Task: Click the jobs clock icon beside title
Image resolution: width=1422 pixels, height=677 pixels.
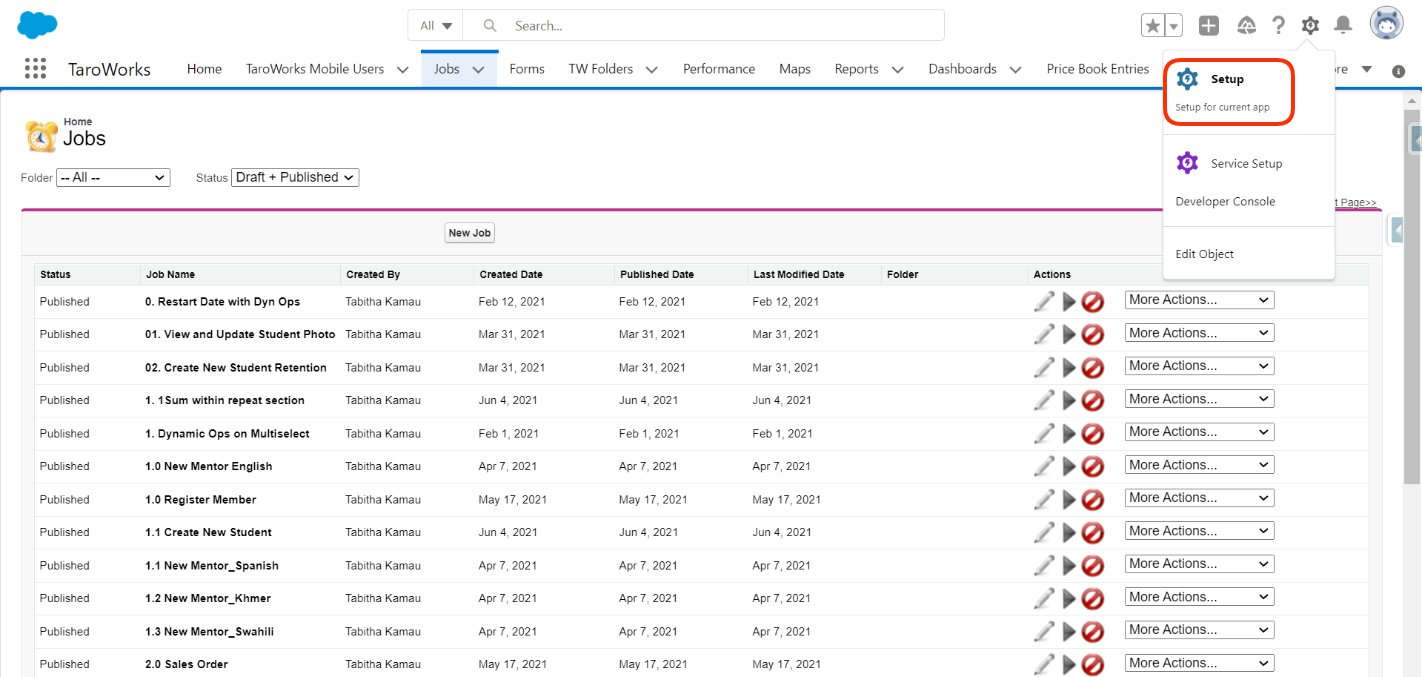Action: tap(42, 136)
